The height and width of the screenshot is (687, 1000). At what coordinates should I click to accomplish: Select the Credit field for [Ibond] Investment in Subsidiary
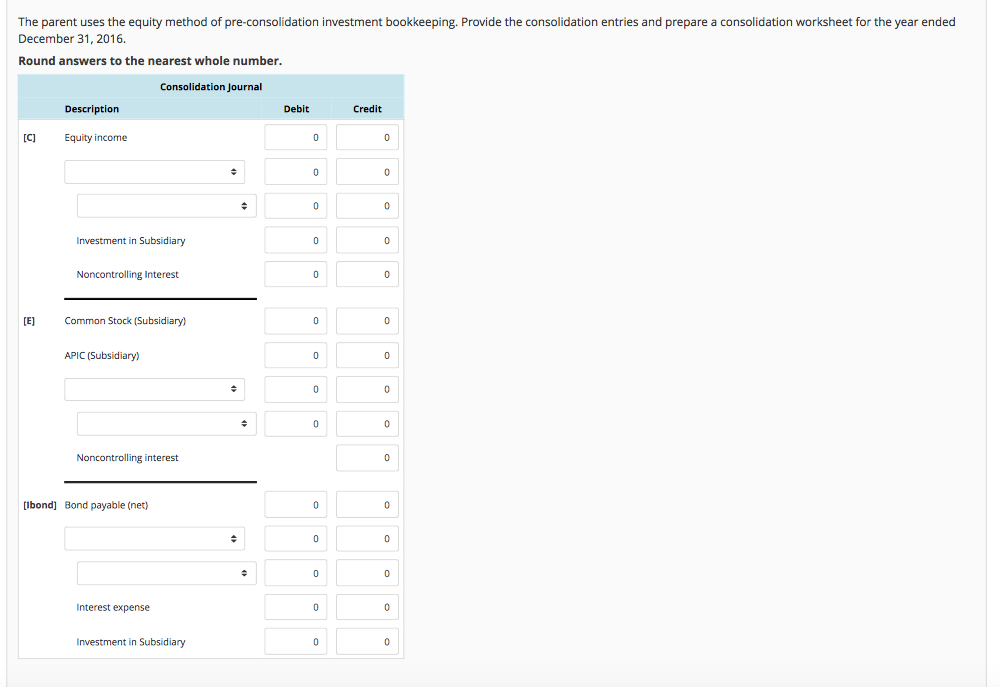click(367, 642)
